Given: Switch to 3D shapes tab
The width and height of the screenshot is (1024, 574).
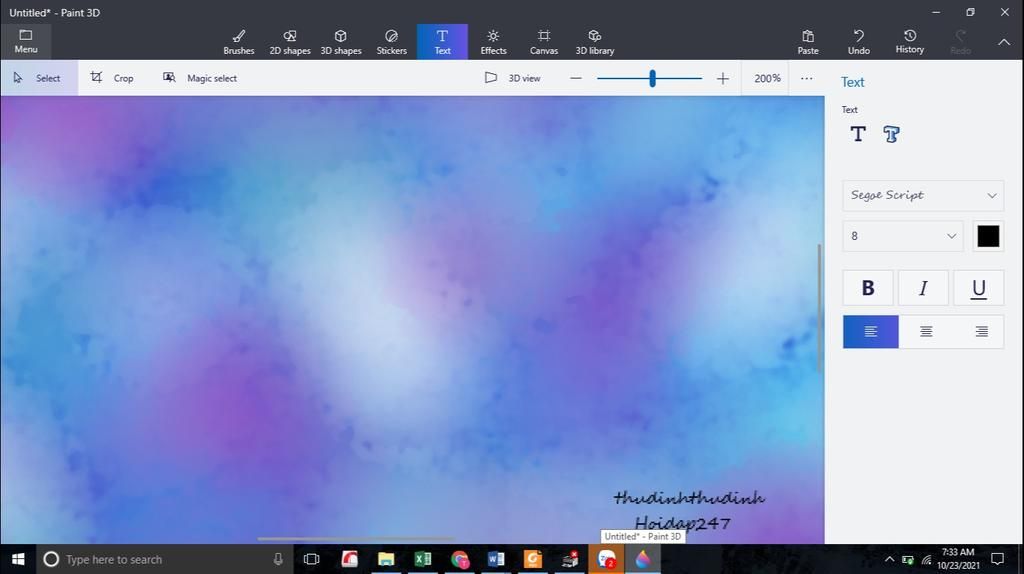Looking at the screenshot, I should 340,42.
